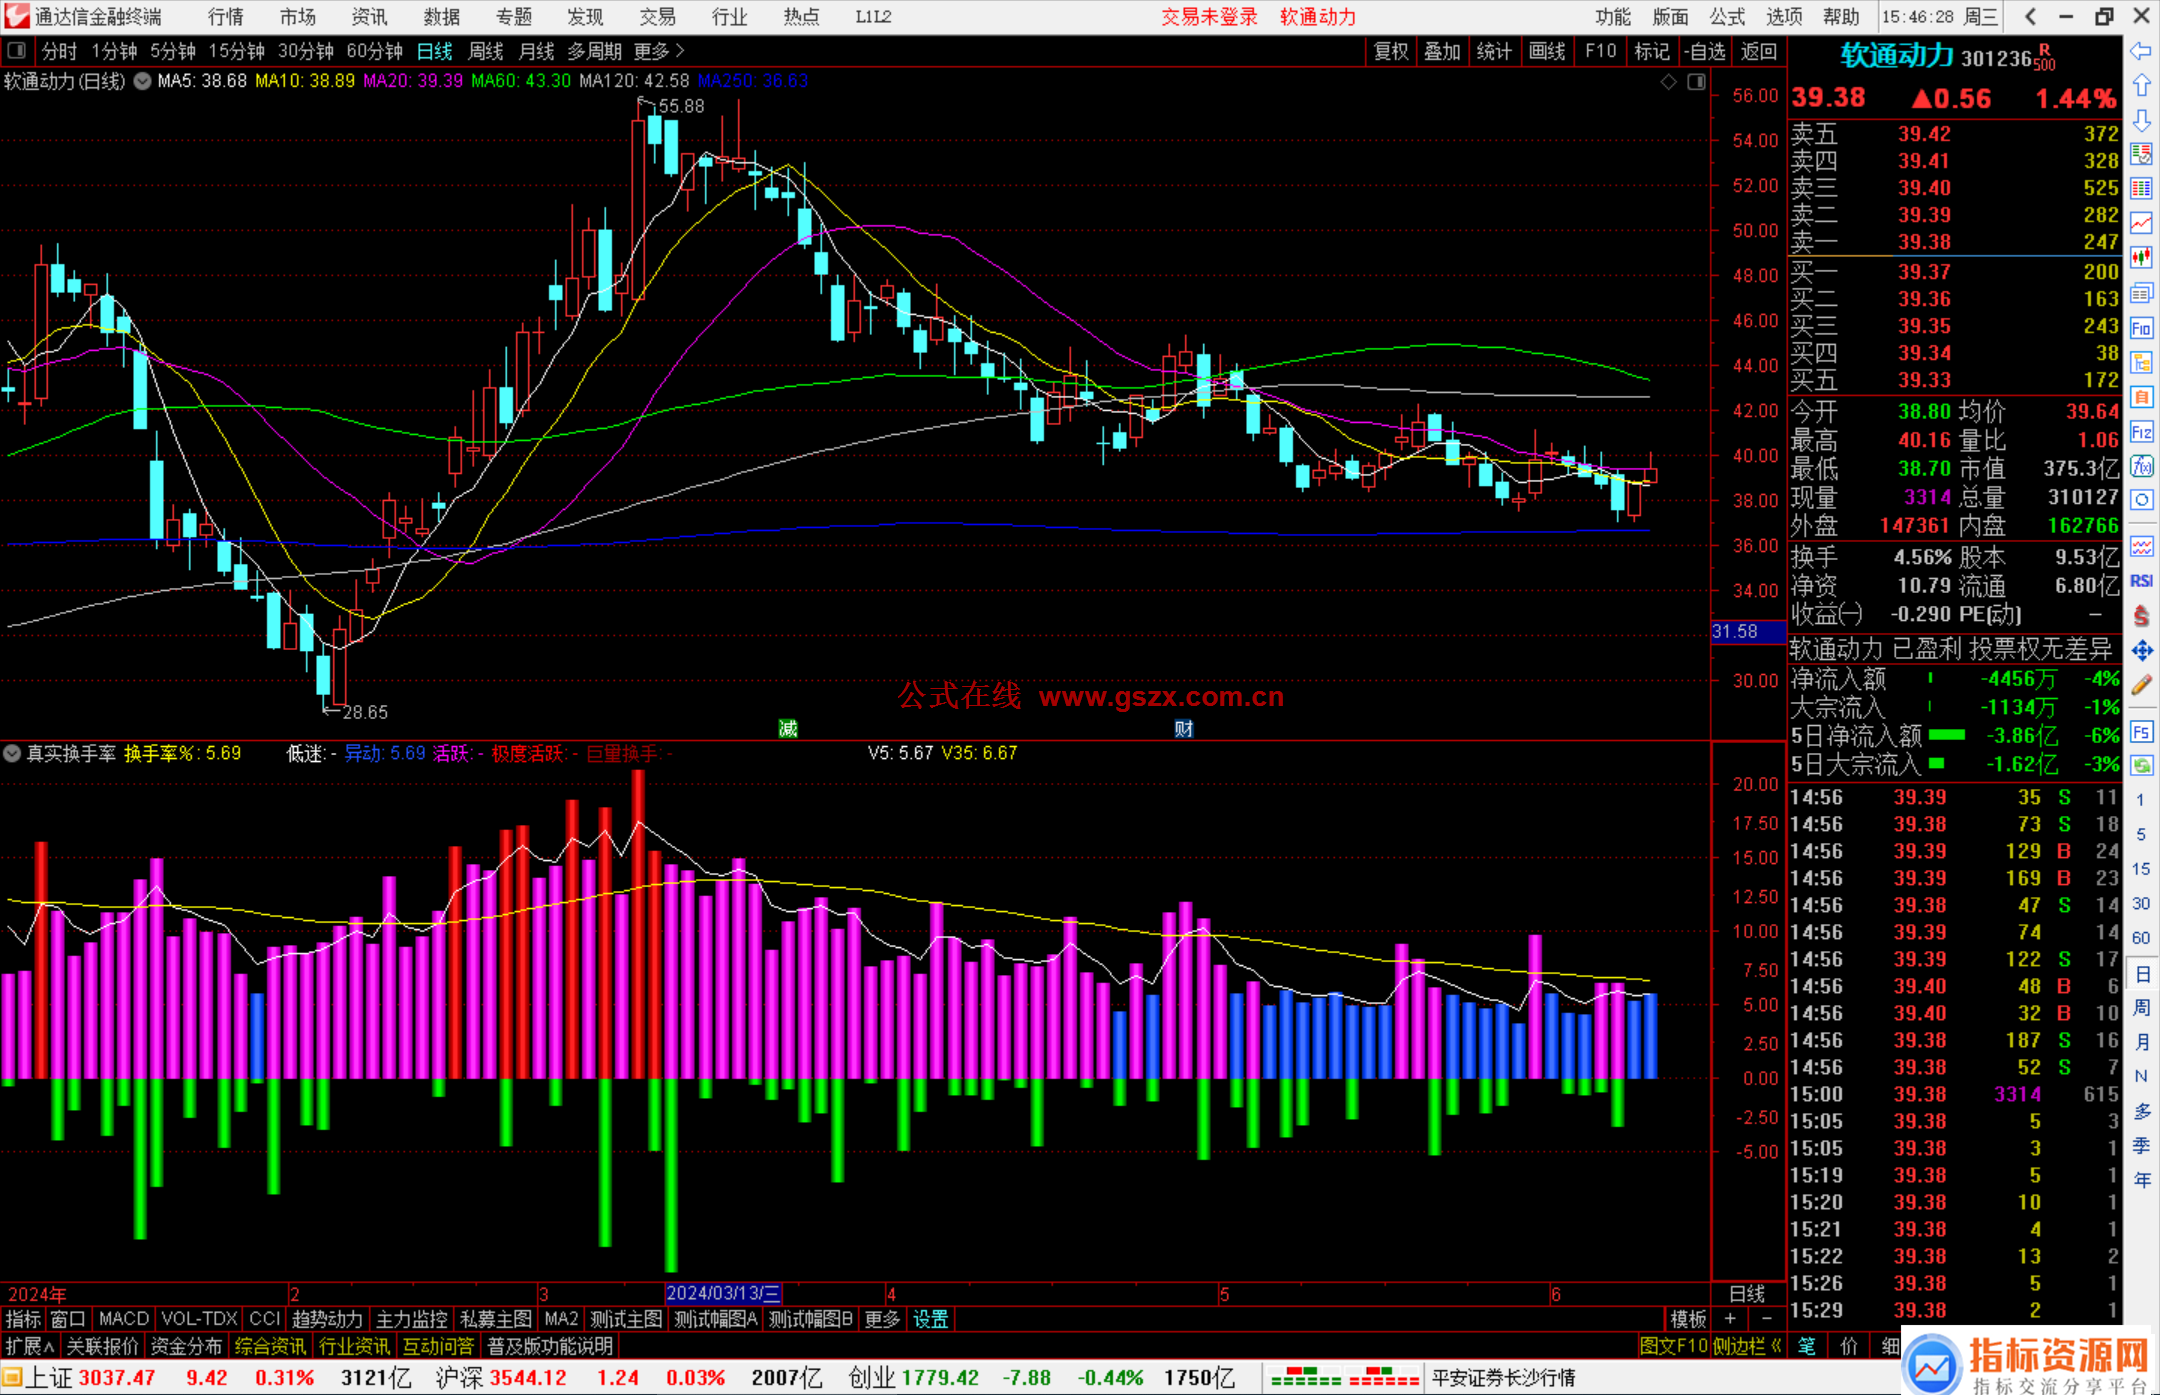Click the circle icon in right sidebar

[2141, 500]
